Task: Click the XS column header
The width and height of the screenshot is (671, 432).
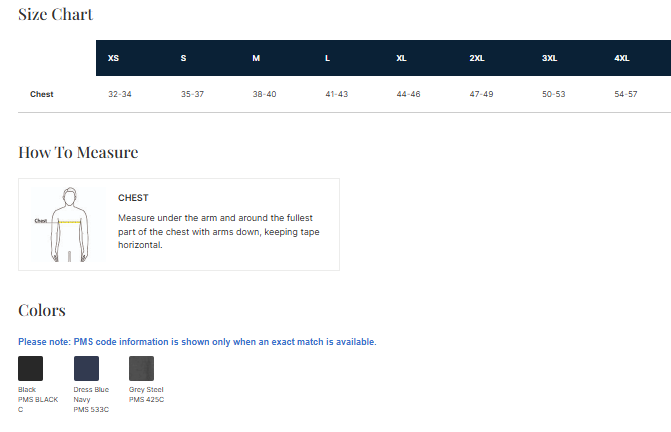Action: [113, 58]
